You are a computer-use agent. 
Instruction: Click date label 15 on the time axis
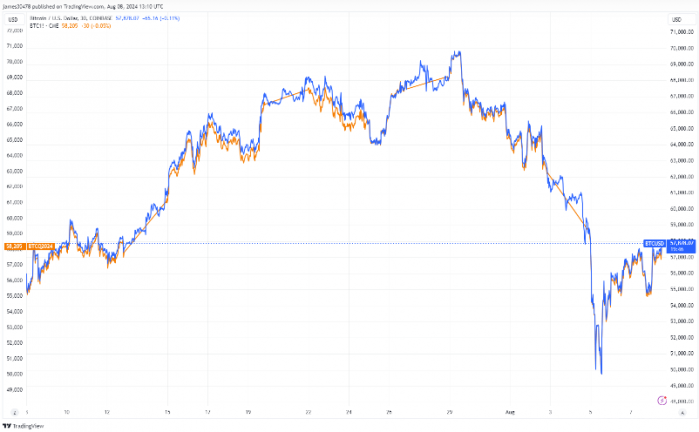tap(168, 411)
